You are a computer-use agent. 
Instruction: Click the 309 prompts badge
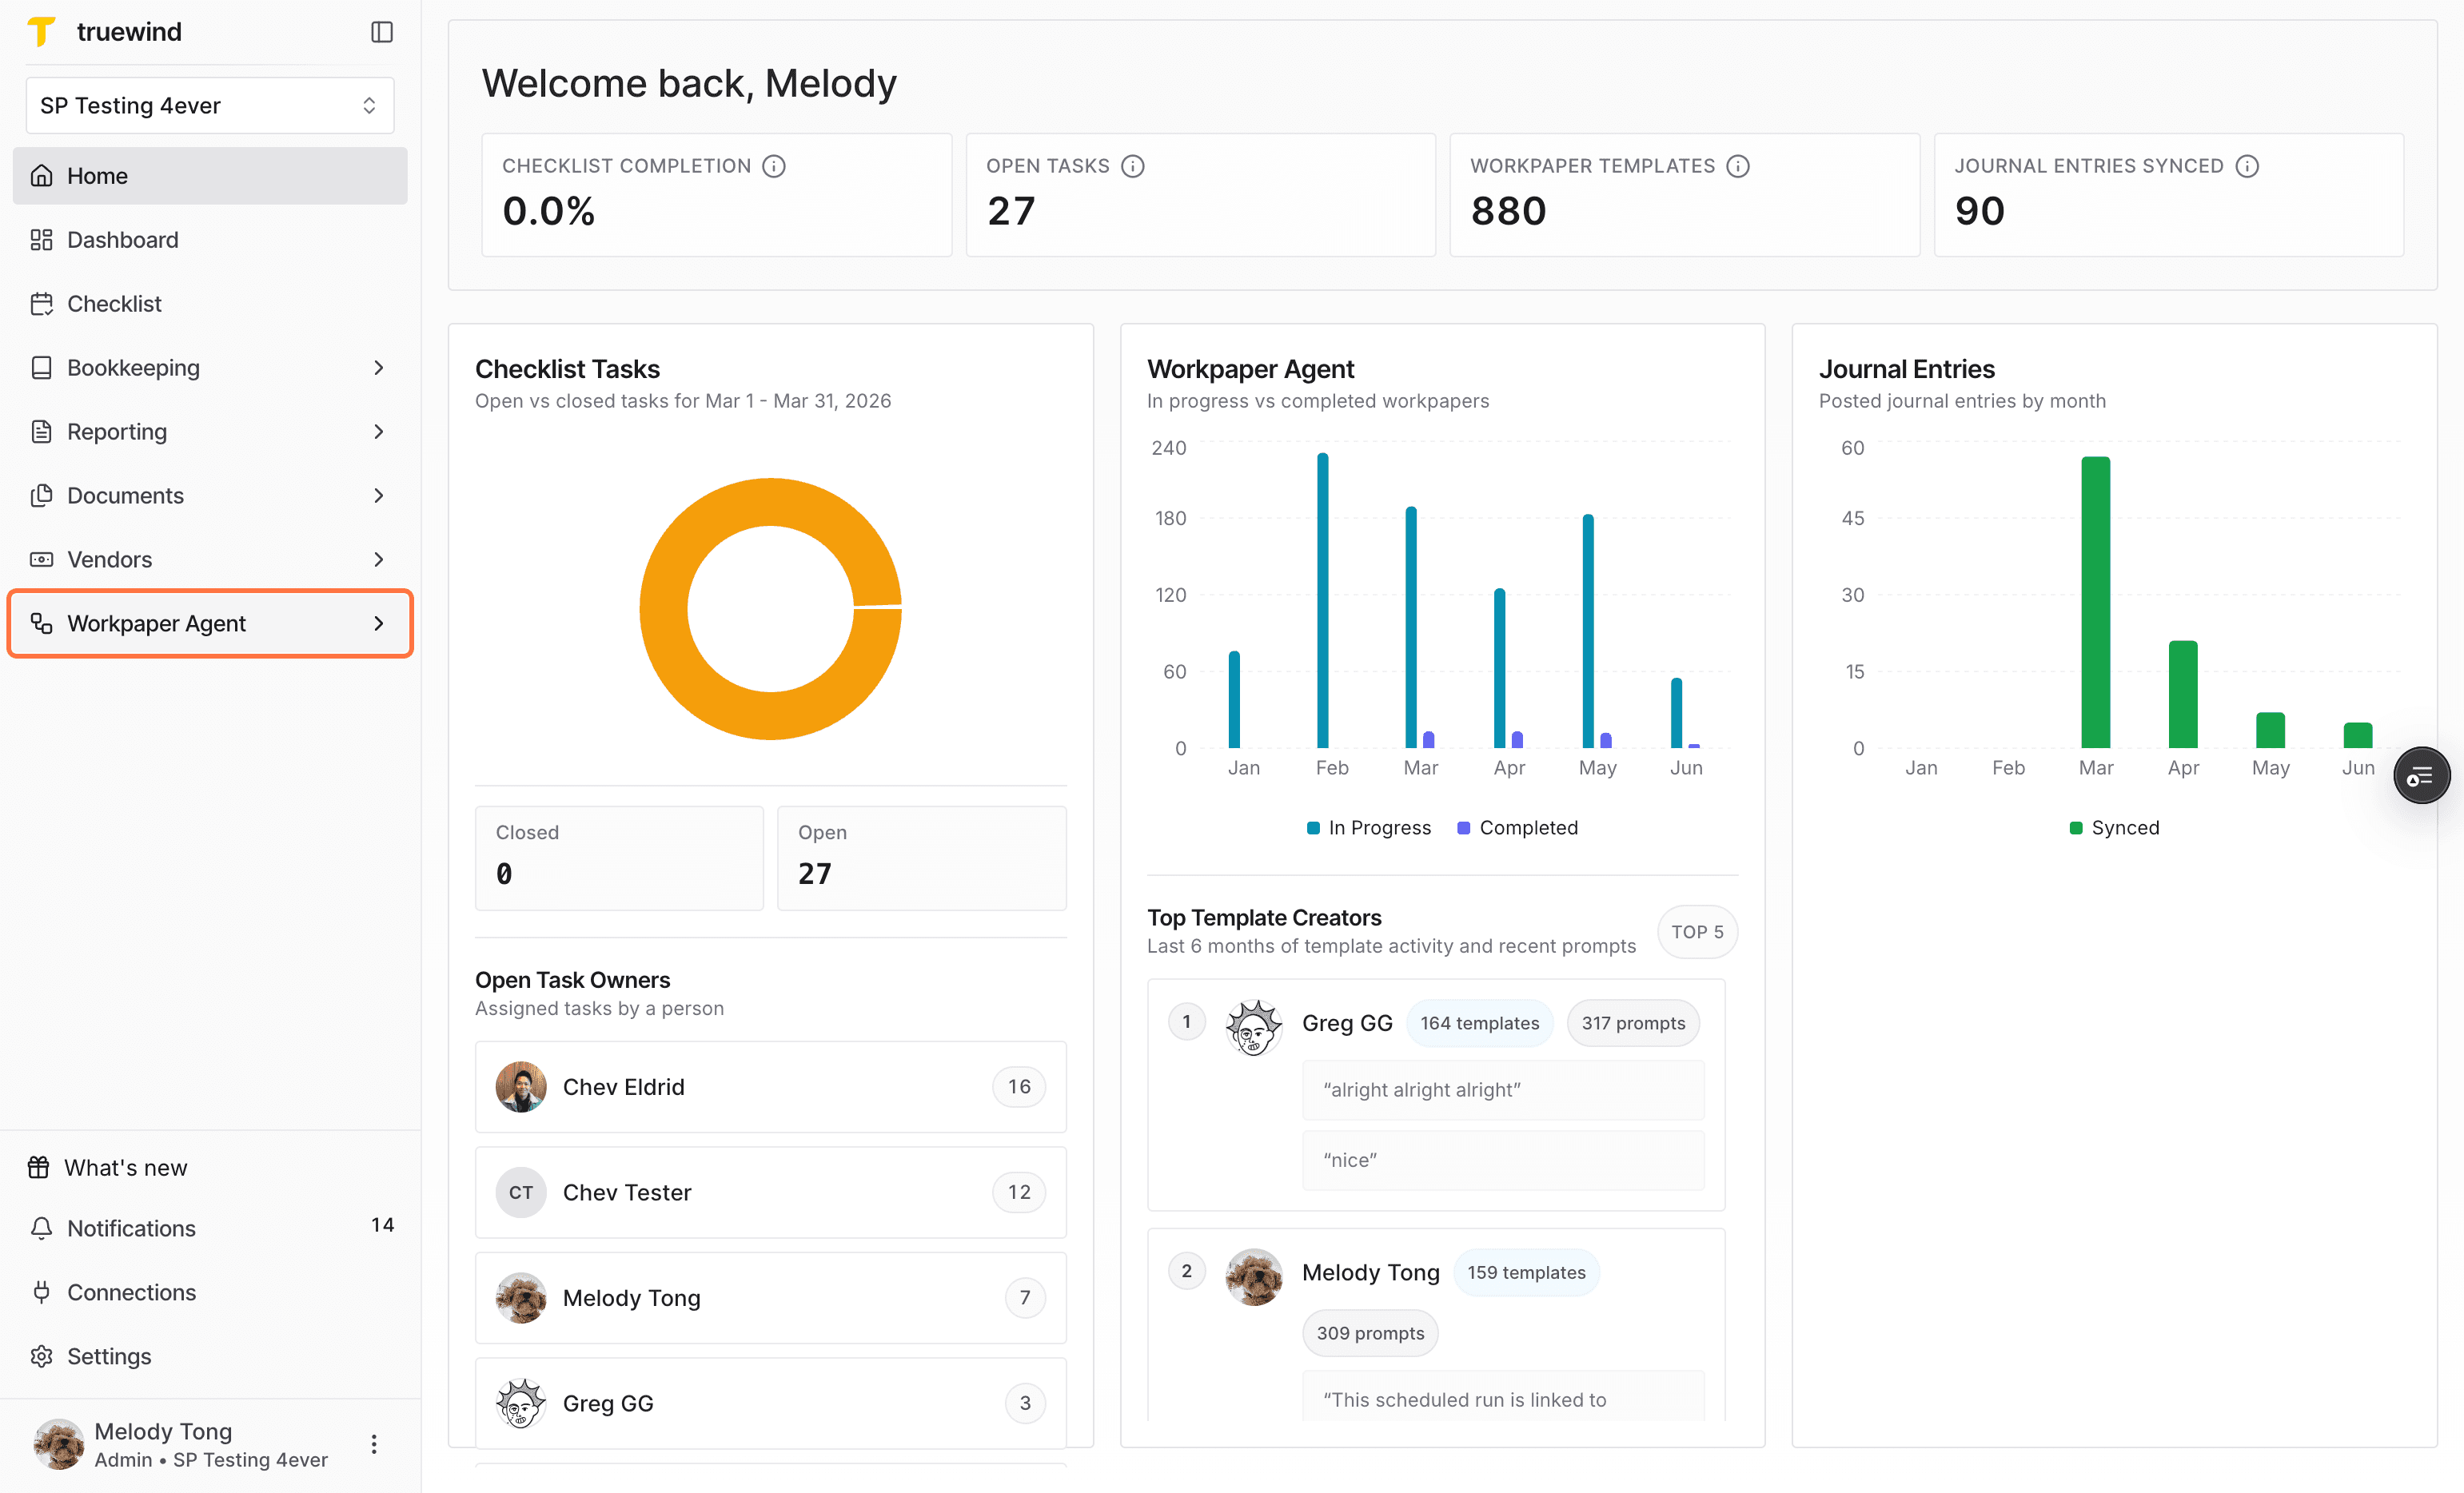point(1370,1334)
